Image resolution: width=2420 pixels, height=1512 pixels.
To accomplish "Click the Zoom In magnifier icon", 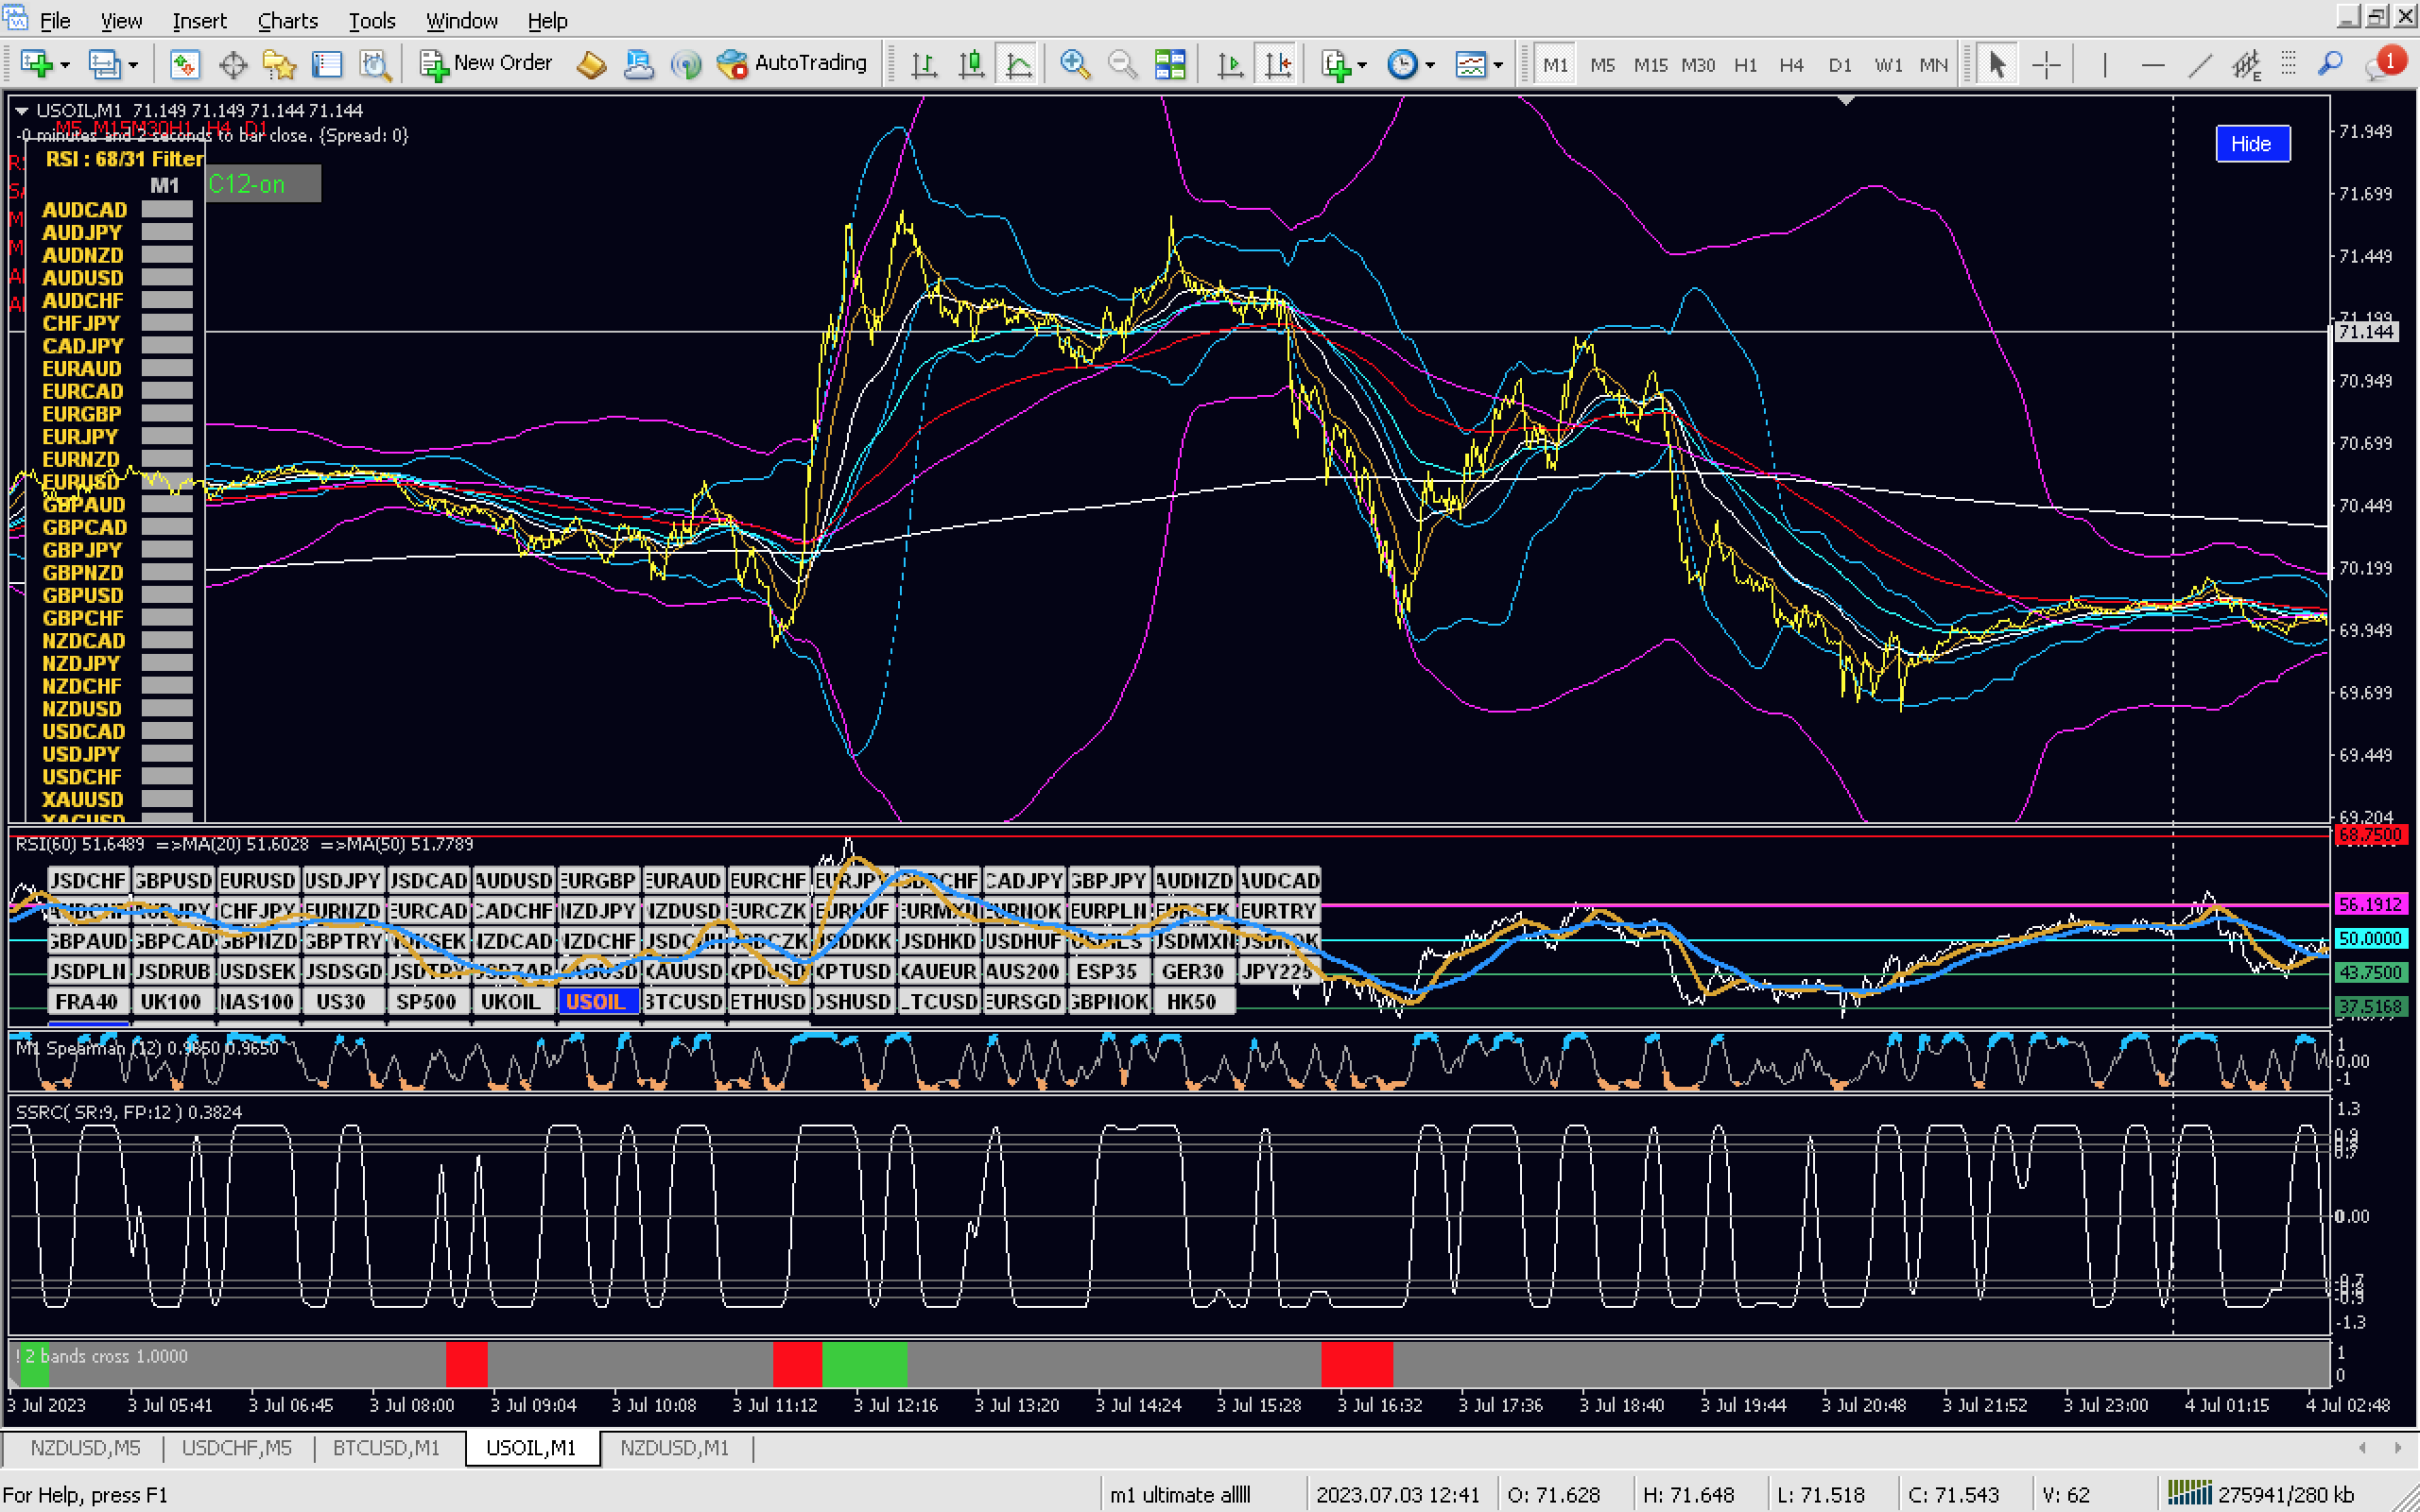I will pyautogui.click(x=1074, y=64).
